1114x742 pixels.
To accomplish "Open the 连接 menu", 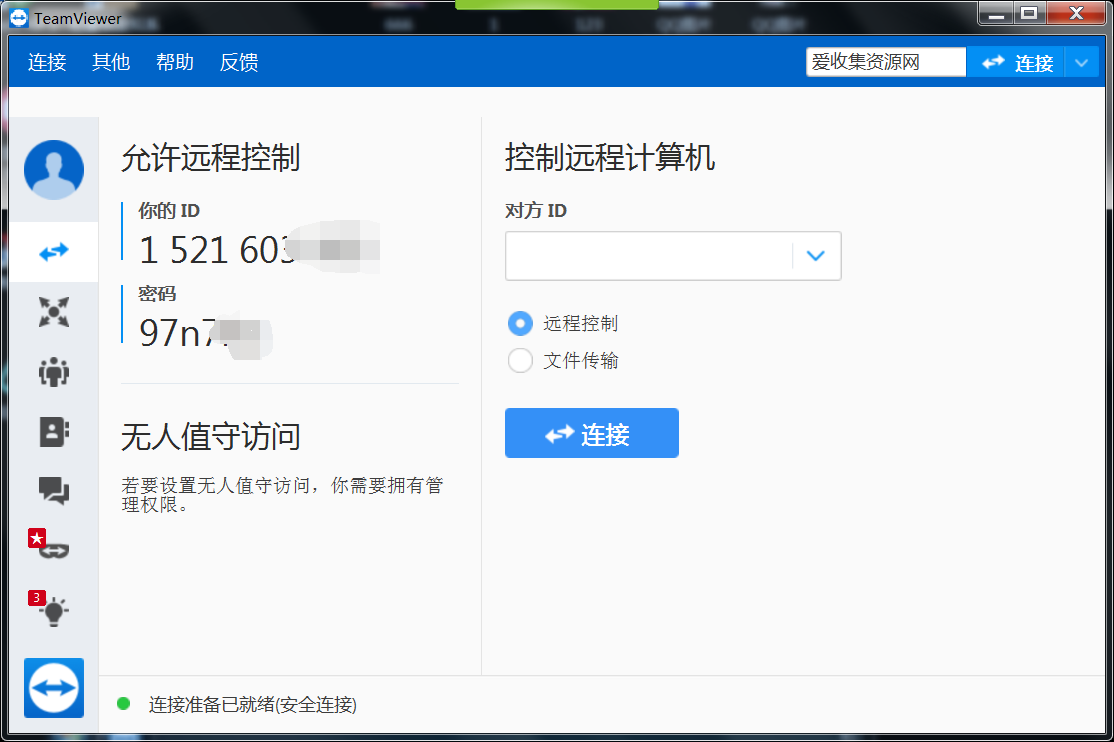I will coord(47,62).
